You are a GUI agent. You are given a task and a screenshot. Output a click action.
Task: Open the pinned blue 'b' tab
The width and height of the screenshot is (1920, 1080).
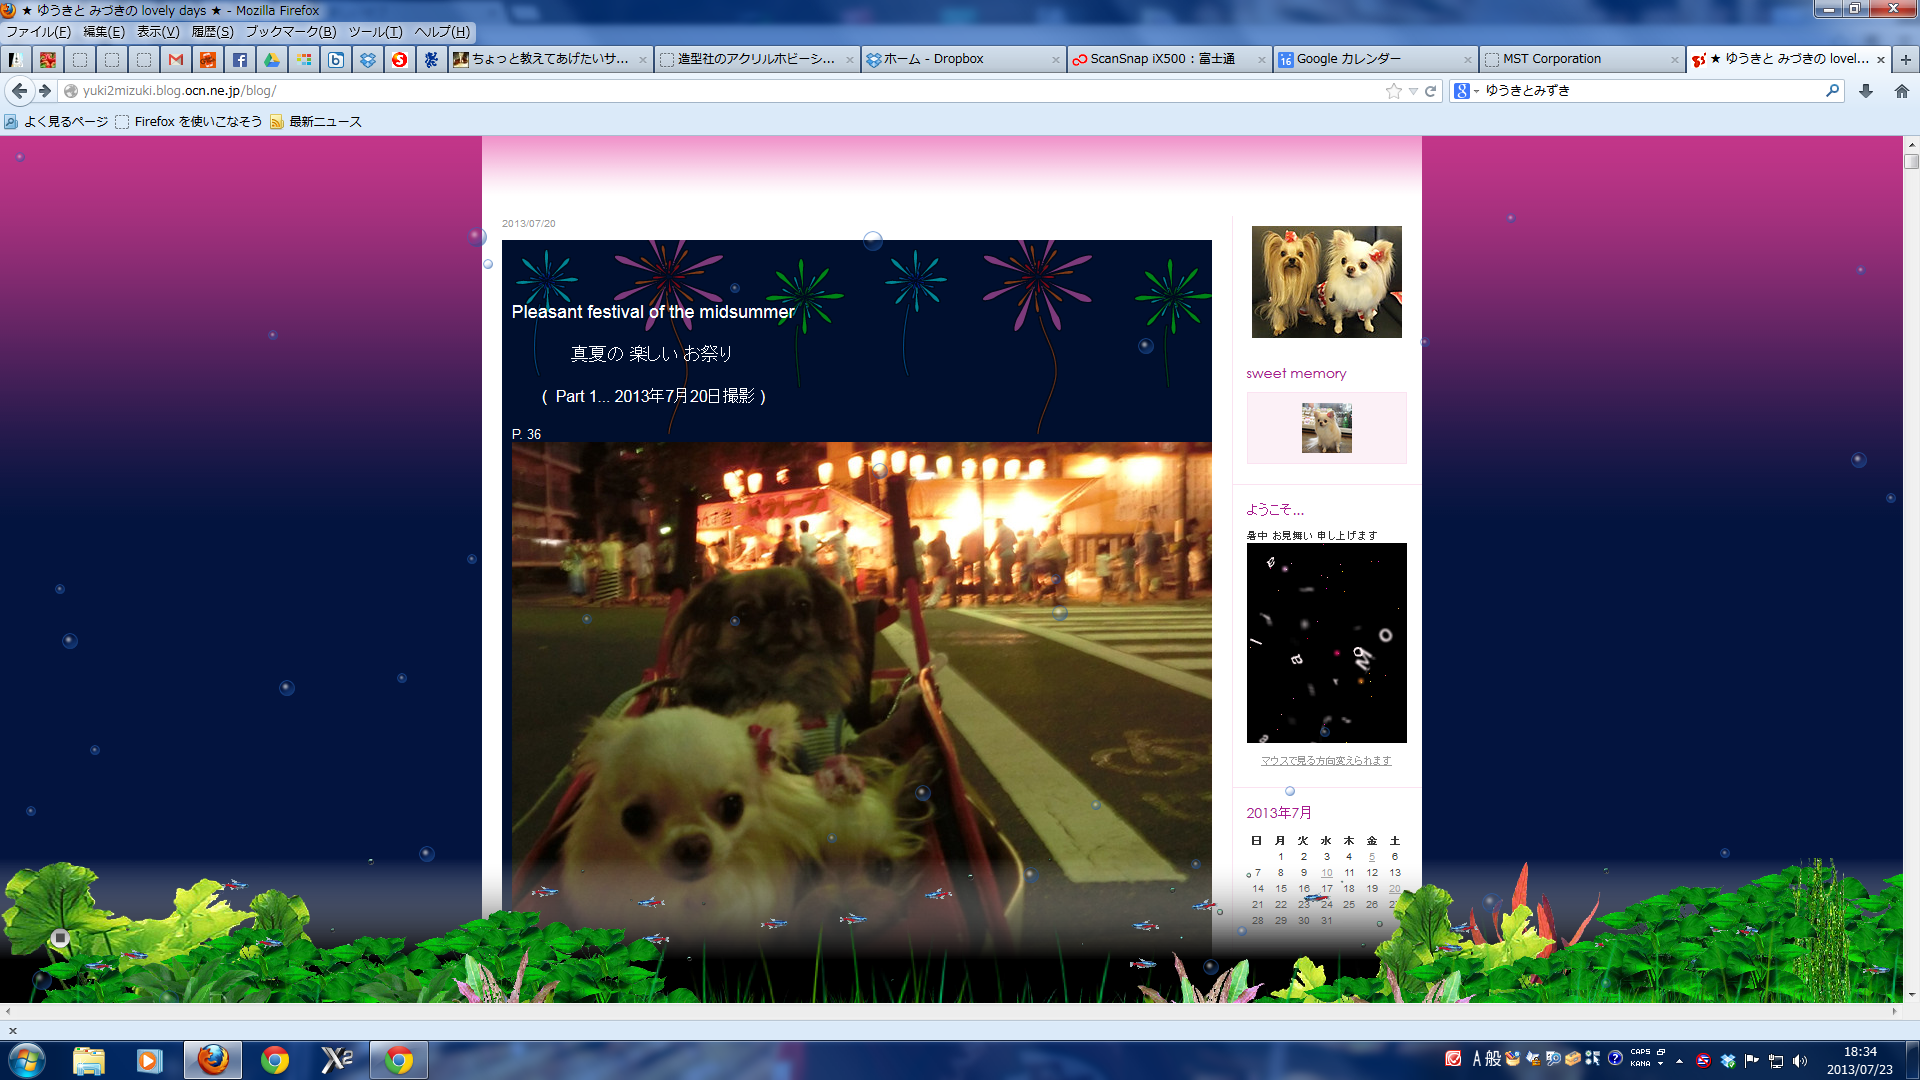coord(336,60)
